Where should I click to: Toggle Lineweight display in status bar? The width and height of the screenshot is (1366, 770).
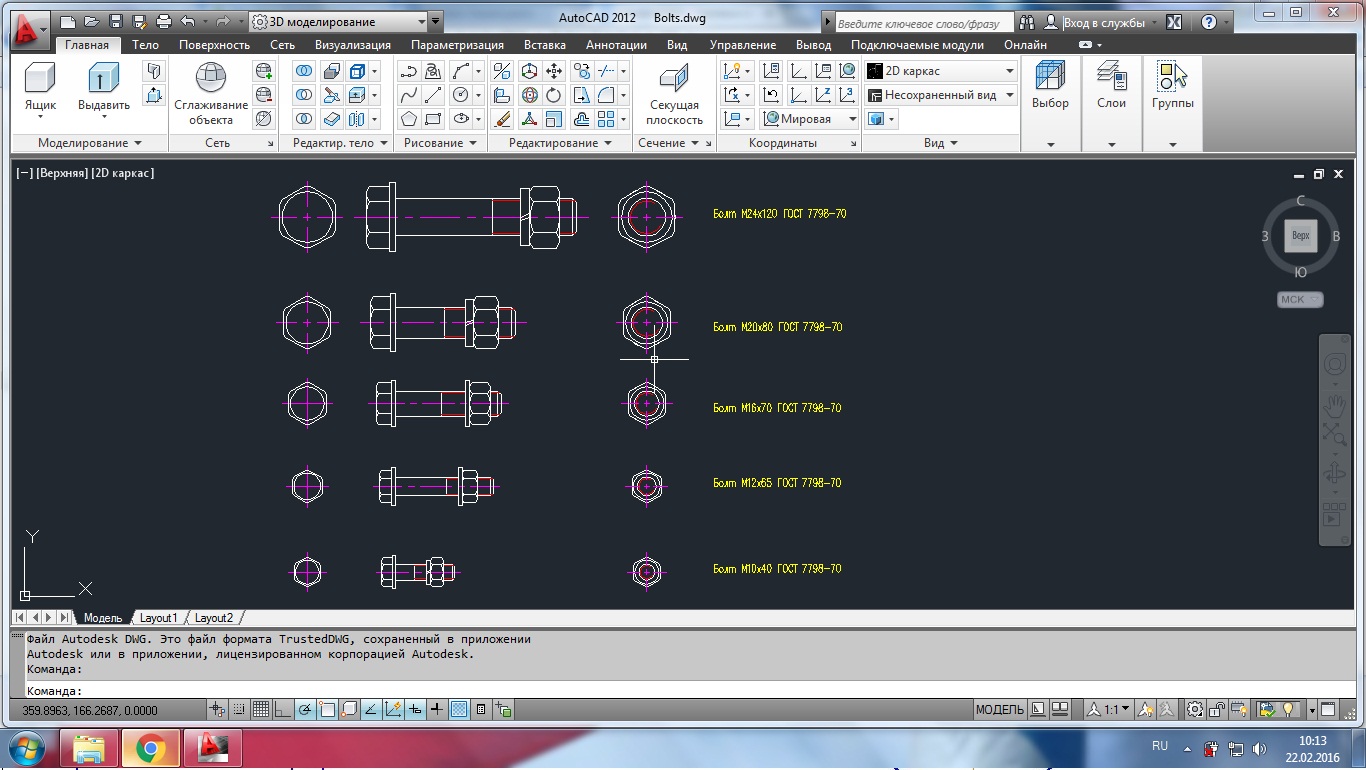point(437,710)
